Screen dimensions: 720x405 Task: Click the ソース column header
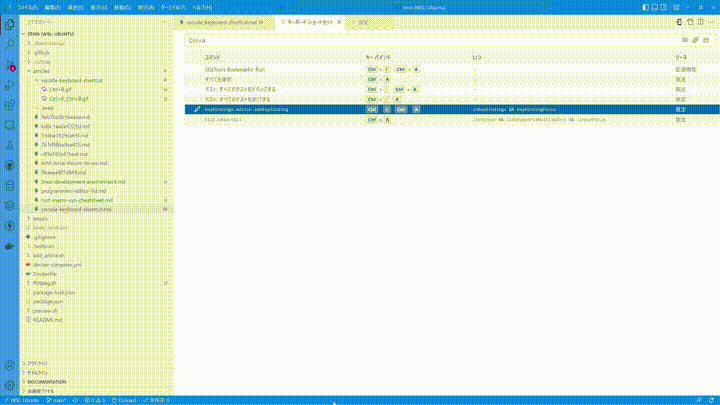tap(681, 57)
